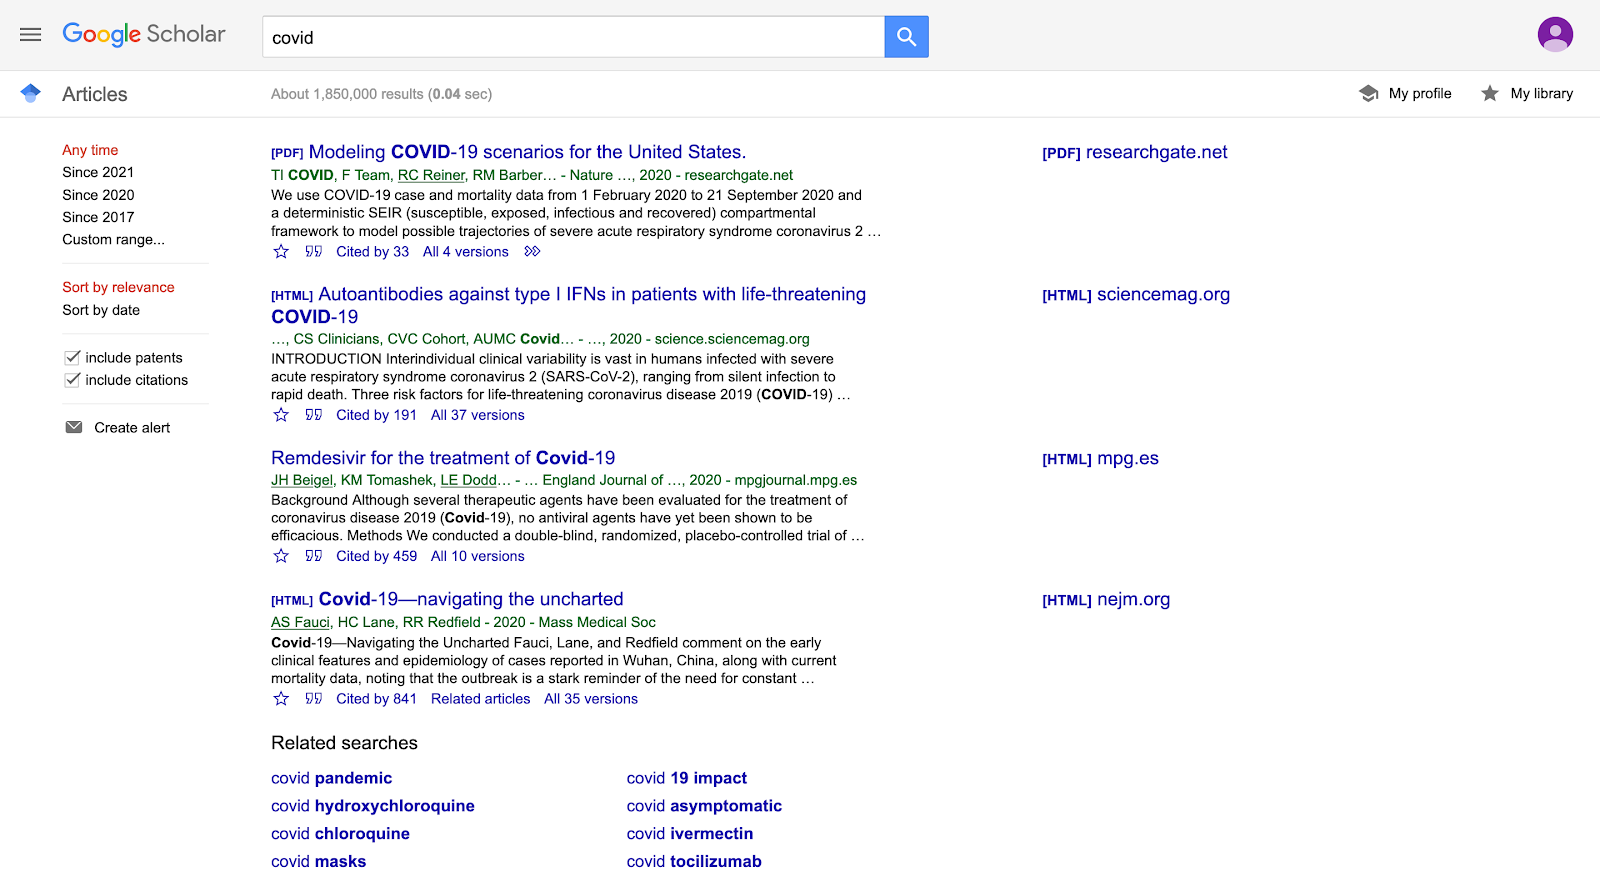Screen dimensions: 1600x882
Task: Search related covid asymptomatic
Action: [x=704, y=806]
